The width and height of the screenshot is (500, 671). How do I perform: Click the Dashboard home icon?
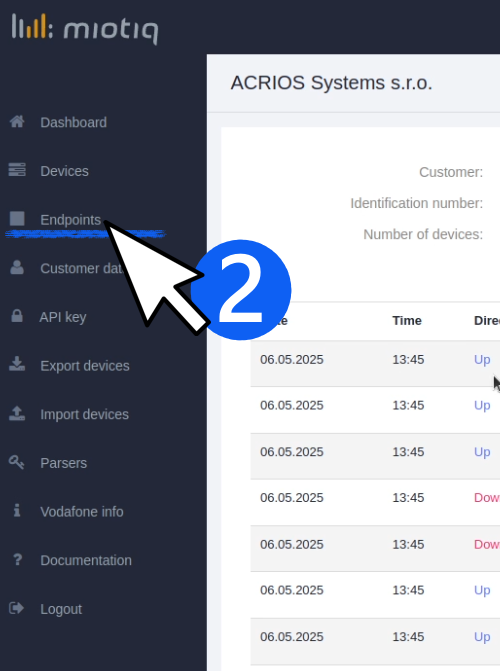(17, 122)
